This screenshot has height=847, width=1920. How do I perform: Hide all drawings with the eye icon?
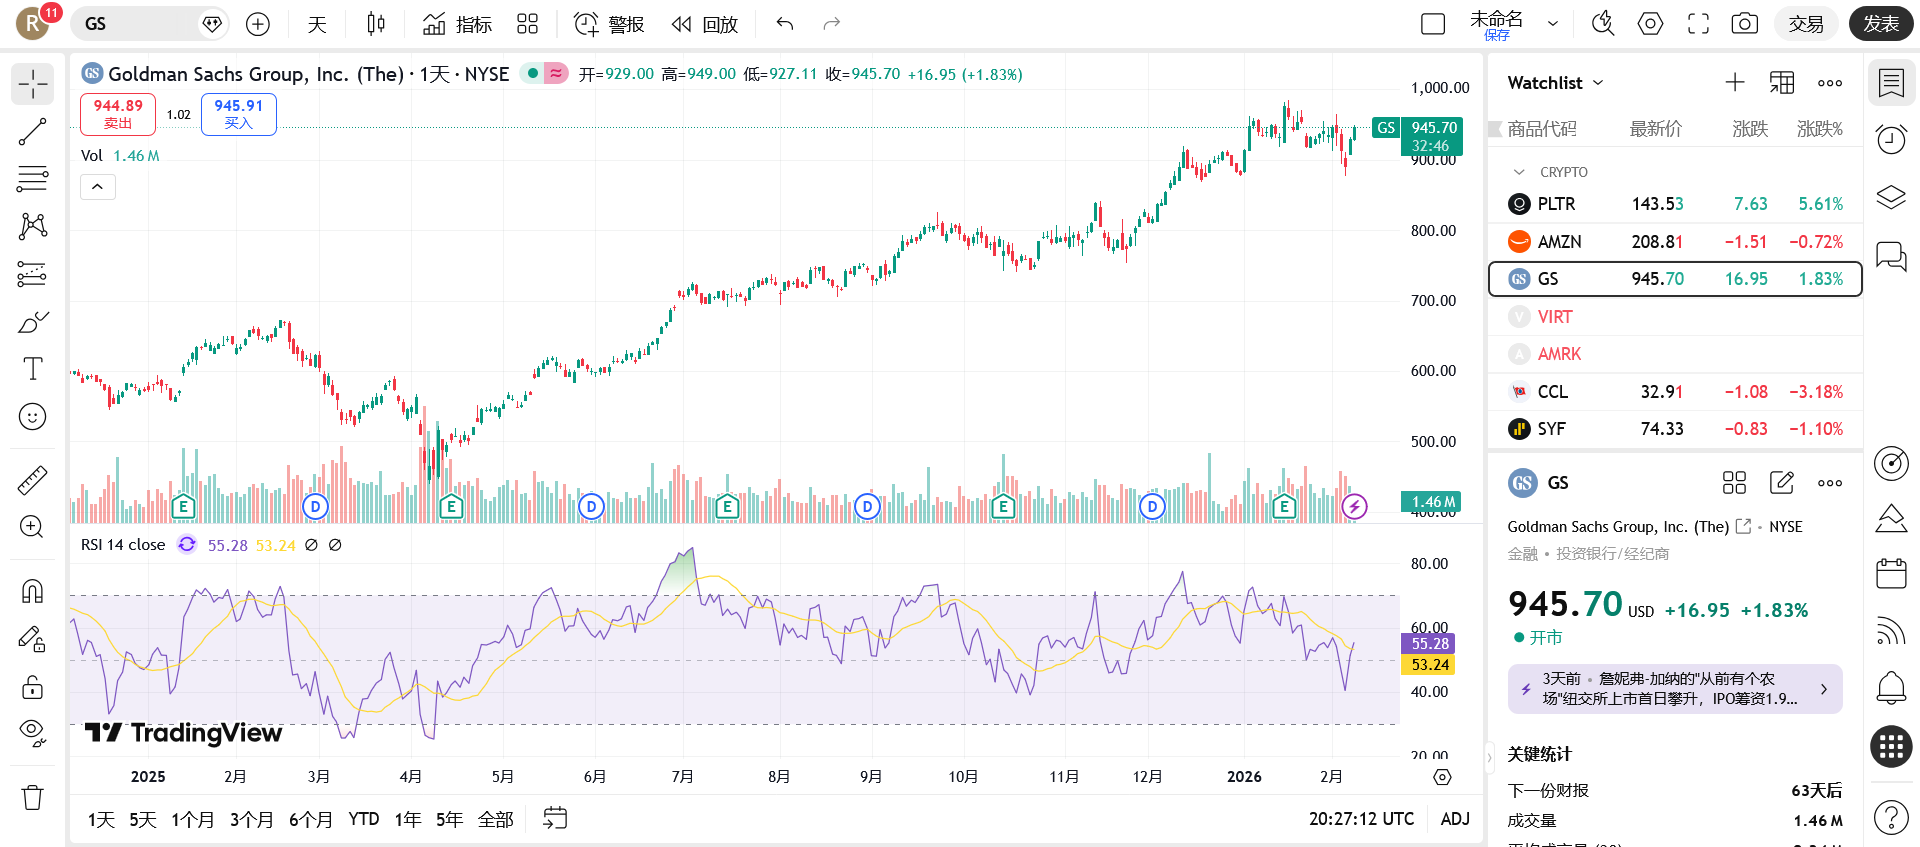click(33, 734)
